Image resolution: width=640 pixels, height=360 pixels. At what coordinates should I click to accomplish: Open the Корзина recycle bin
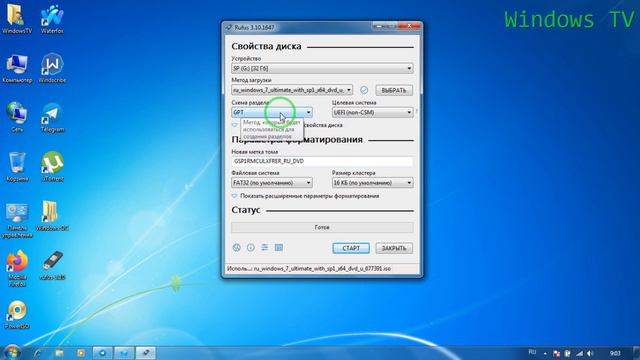pyautogui.click(x=17, y=167)
